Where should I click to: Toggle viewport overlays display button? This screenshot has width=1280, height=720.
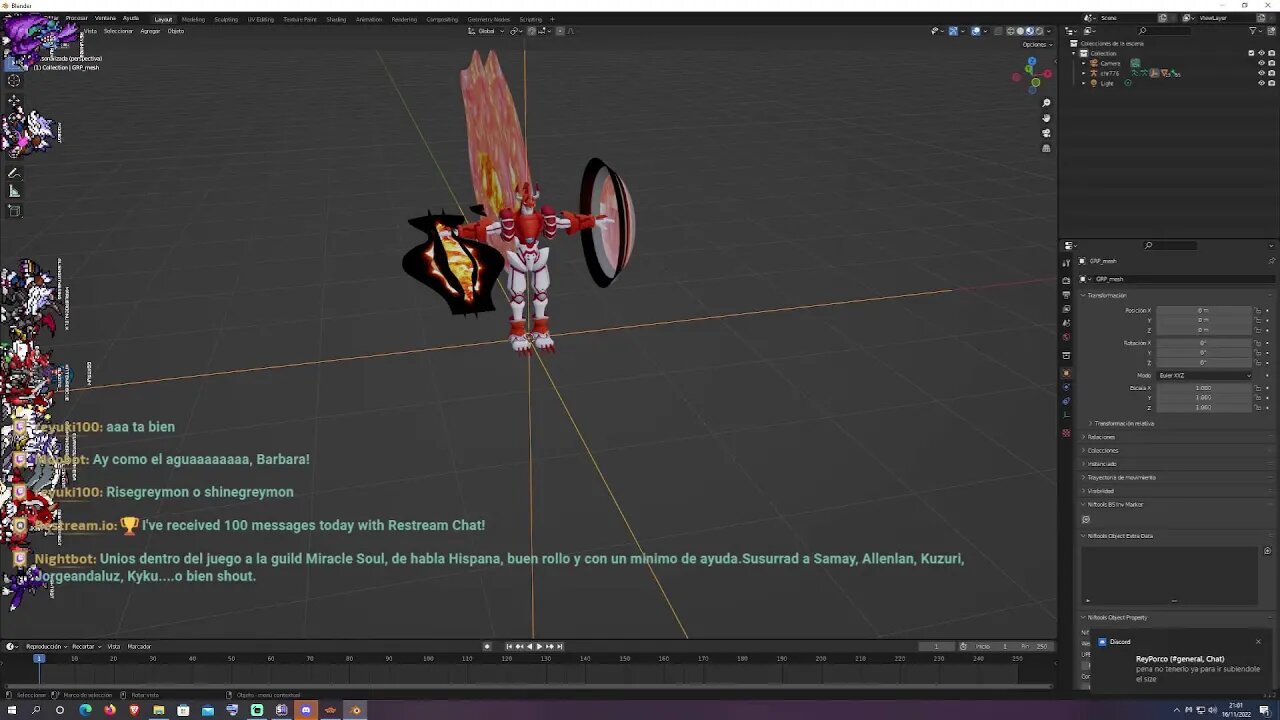coord(975,31)
